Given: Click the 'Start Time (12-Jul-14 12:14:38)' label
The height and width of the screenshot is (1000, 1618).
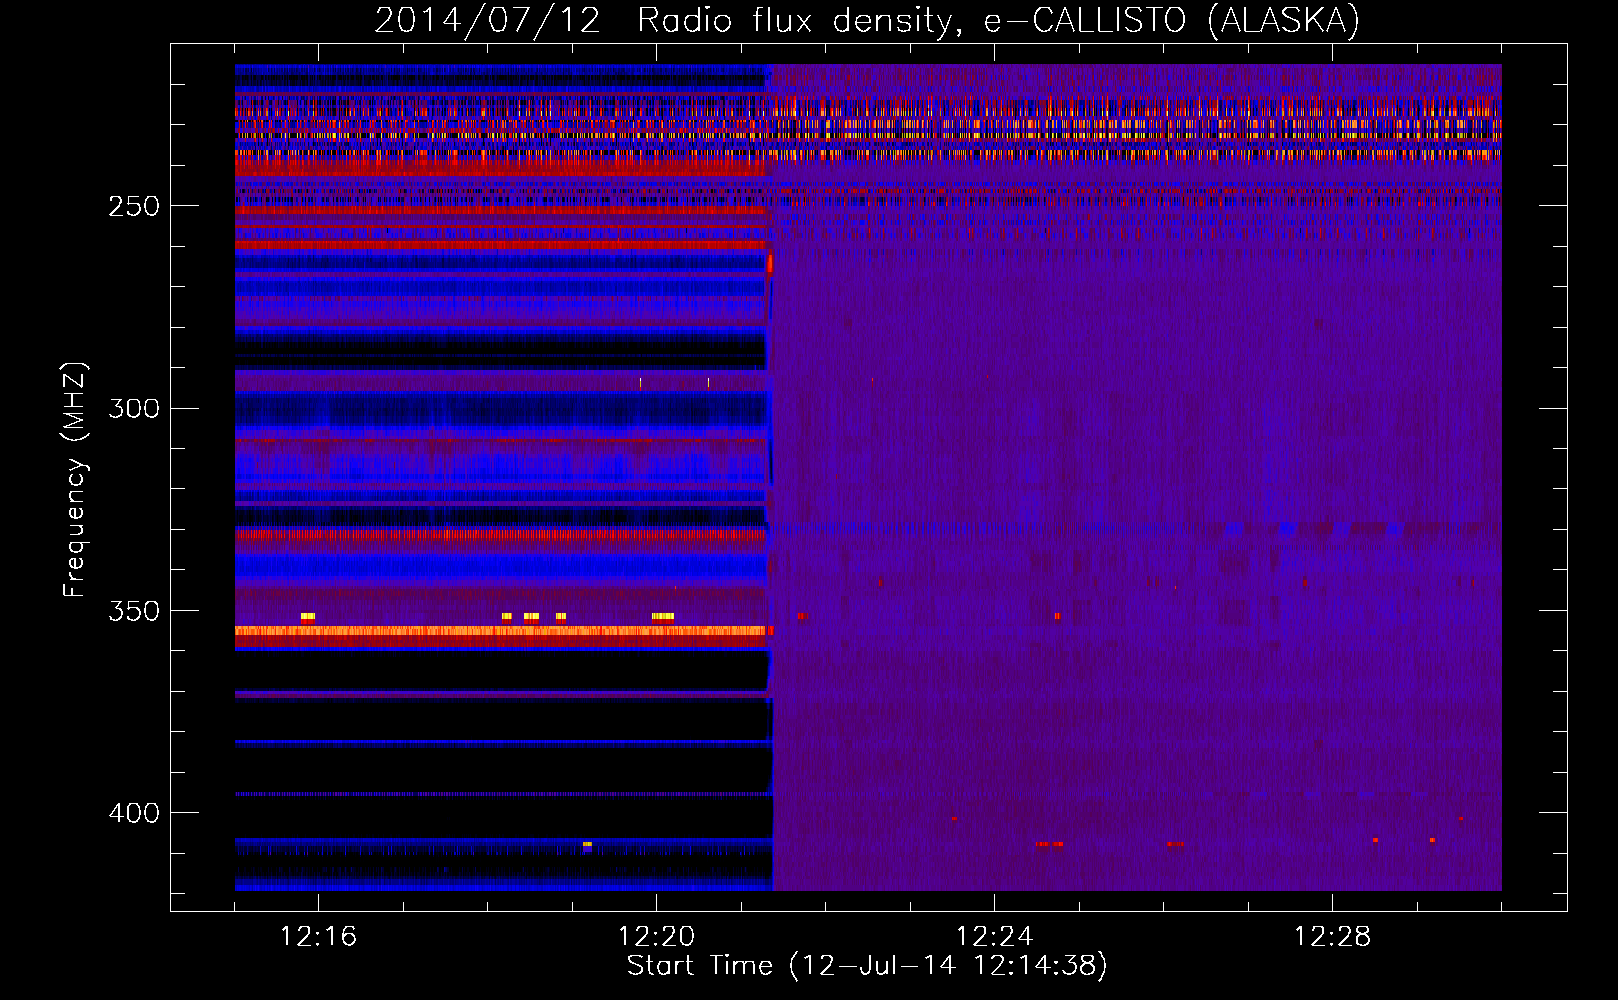Looking at the screenshot, I should point(867,966).
